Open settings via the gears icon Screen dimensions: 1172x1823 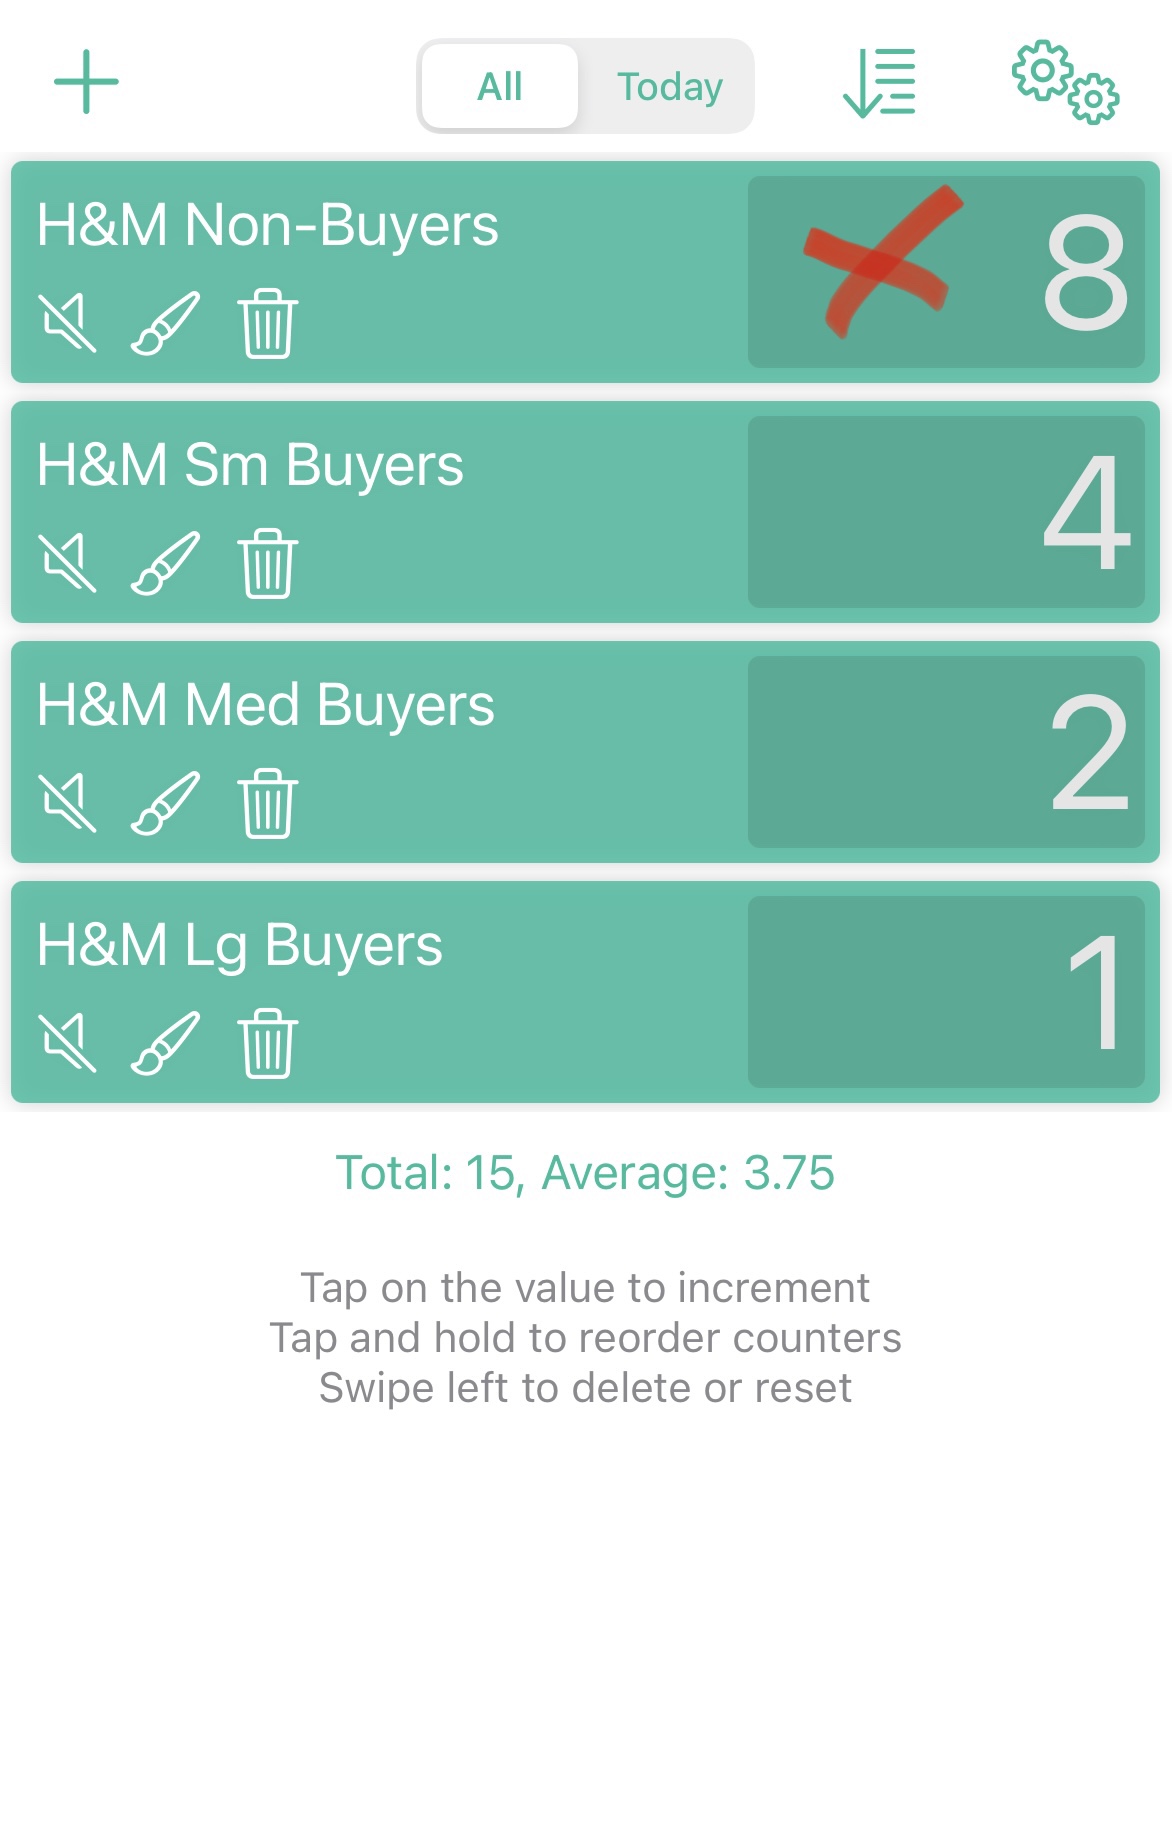pyautogui.click(x=1064, y=82)
